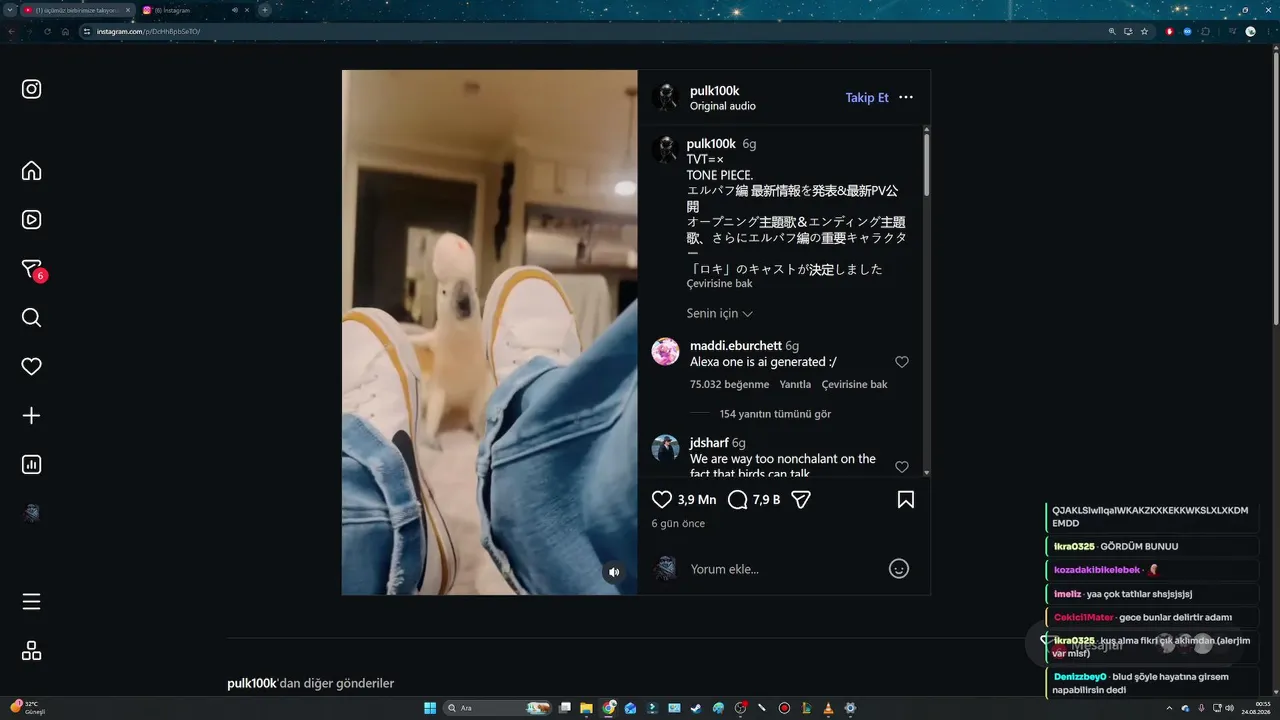View likes '75.032 beğenme' on comment

point(730,385)
